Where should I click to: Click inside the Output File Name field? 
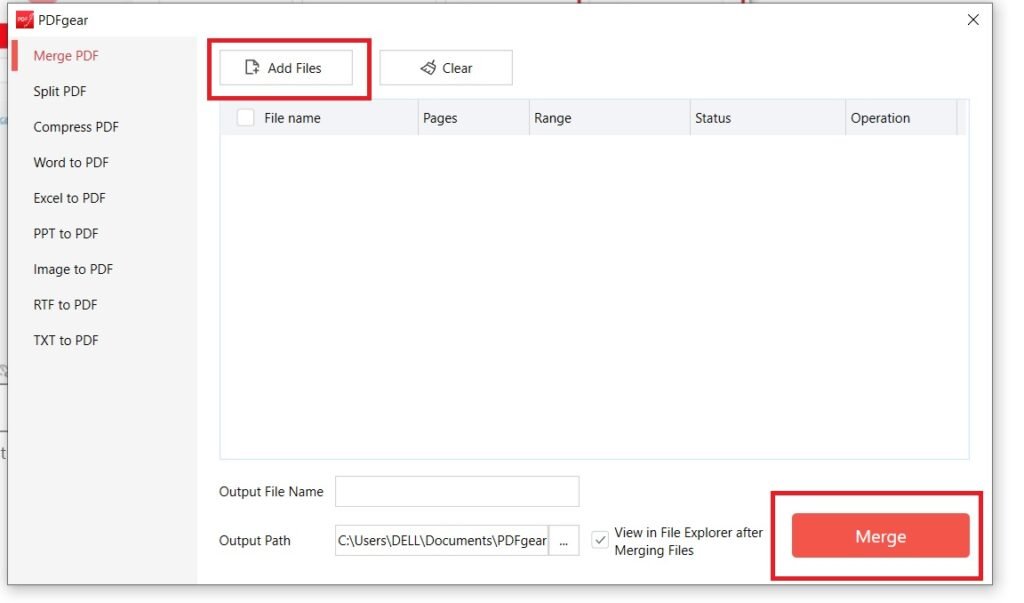click(x=455, y=491)
